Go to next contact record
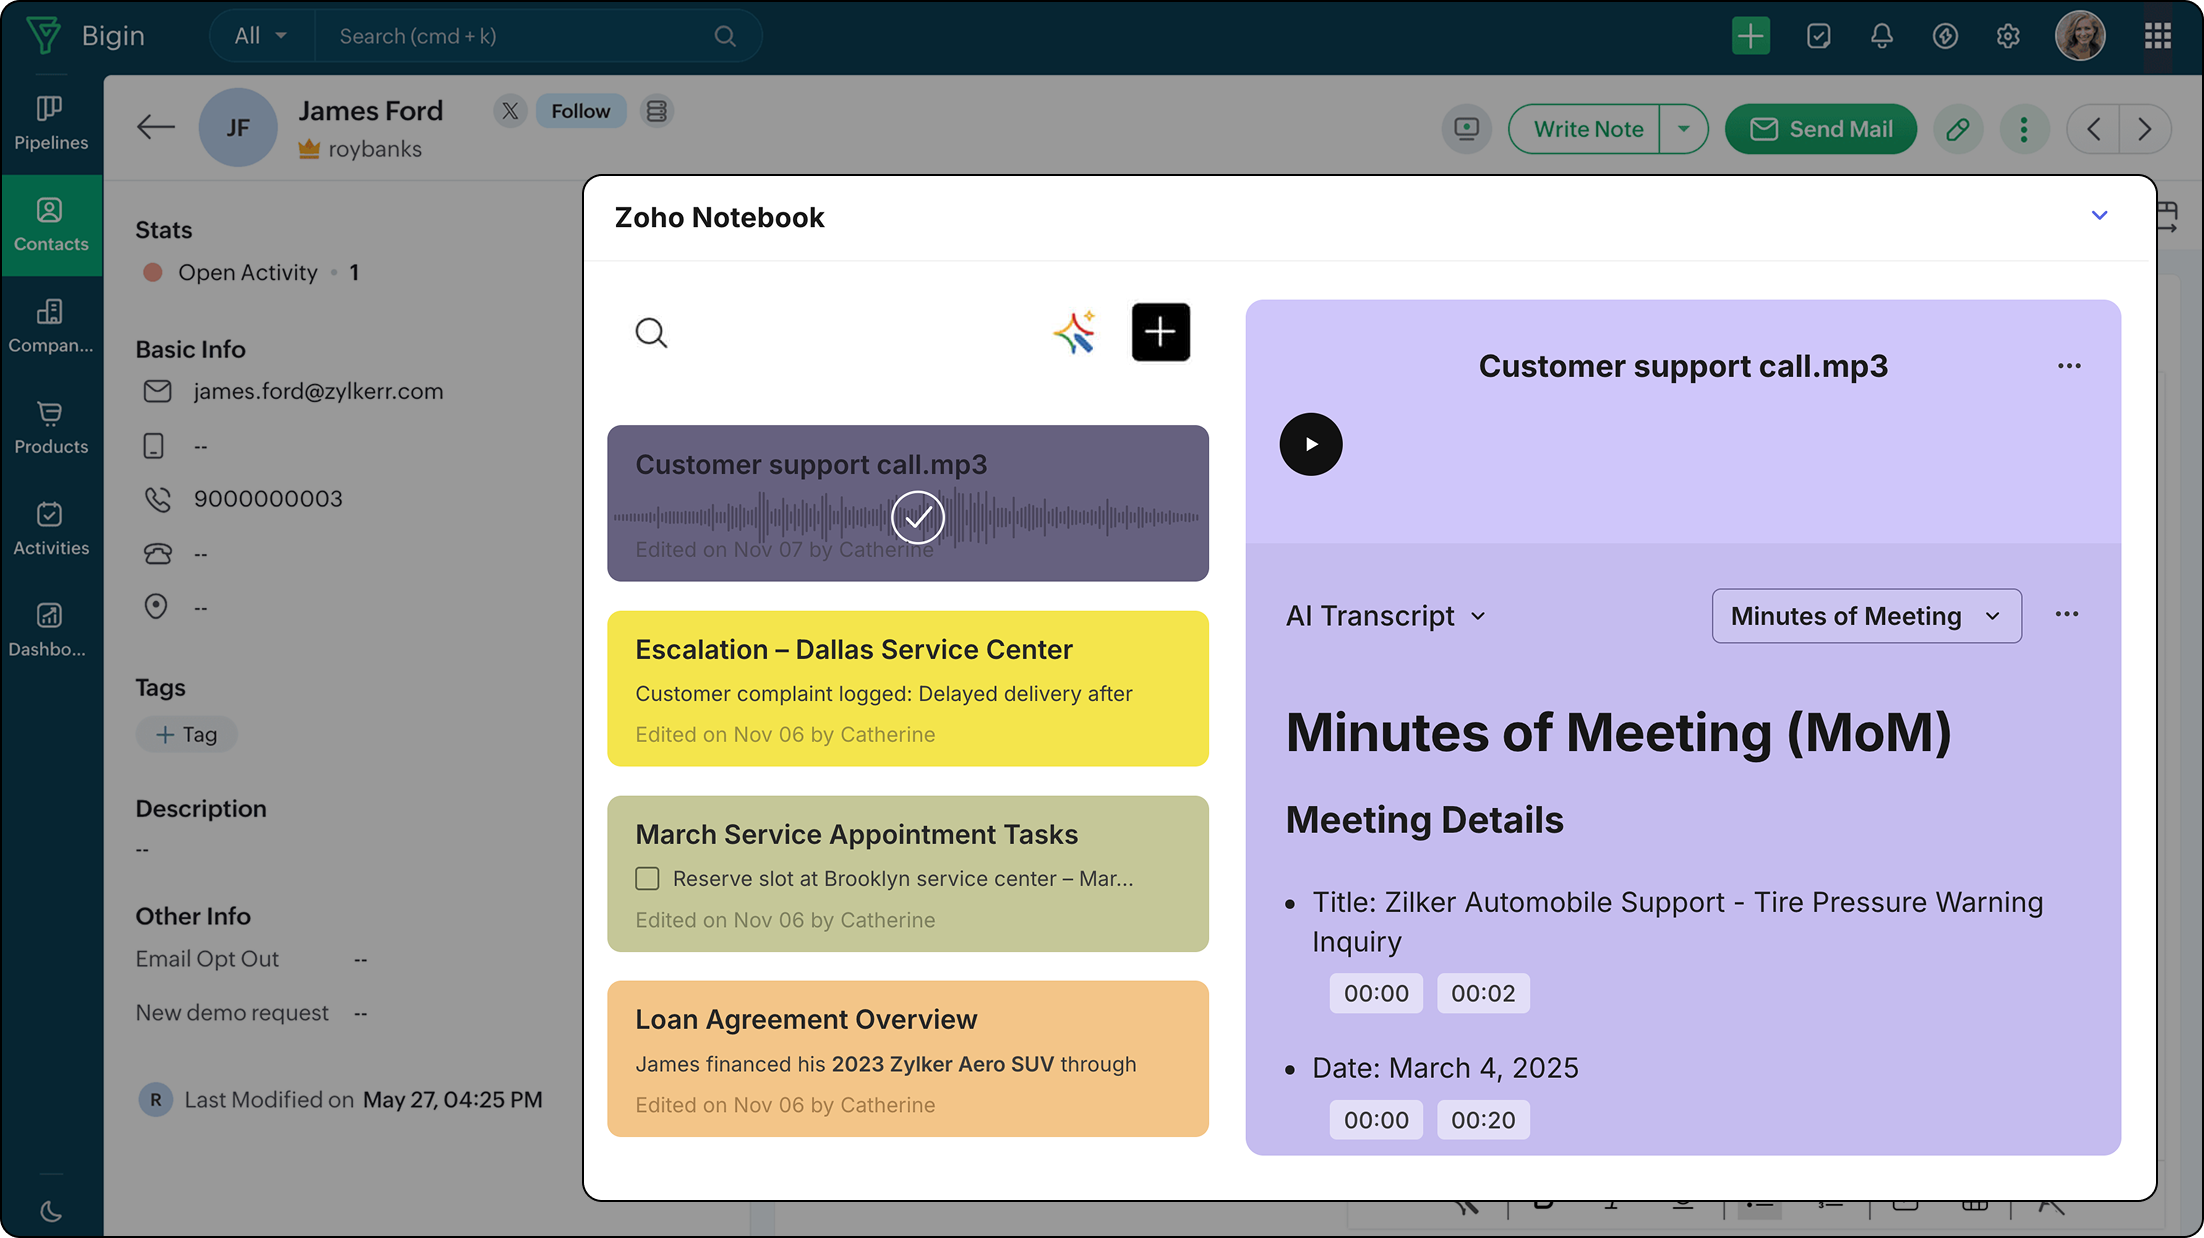 [2145, 129]
